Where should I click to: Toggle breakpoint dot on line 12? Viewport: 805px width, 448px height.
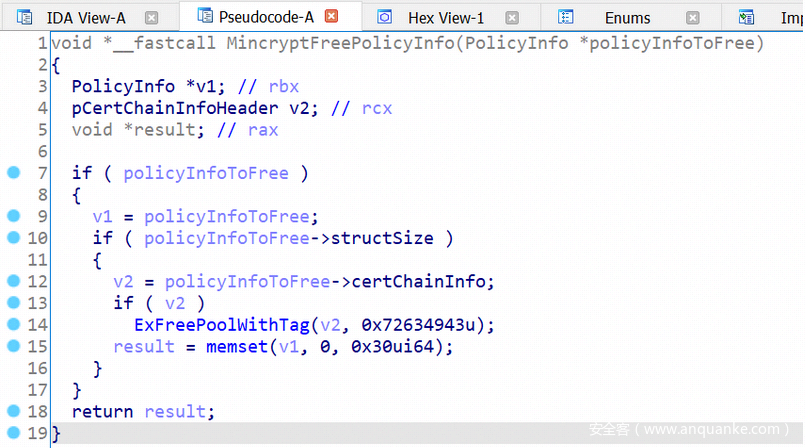14,281
